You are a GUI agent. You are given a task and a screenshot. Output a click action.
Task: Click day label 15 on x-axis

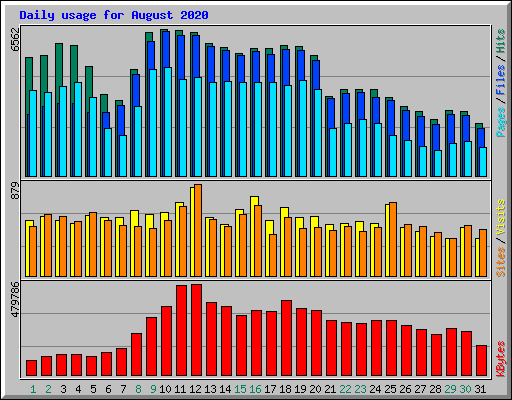pyautogui.click(x=240, y=389)
